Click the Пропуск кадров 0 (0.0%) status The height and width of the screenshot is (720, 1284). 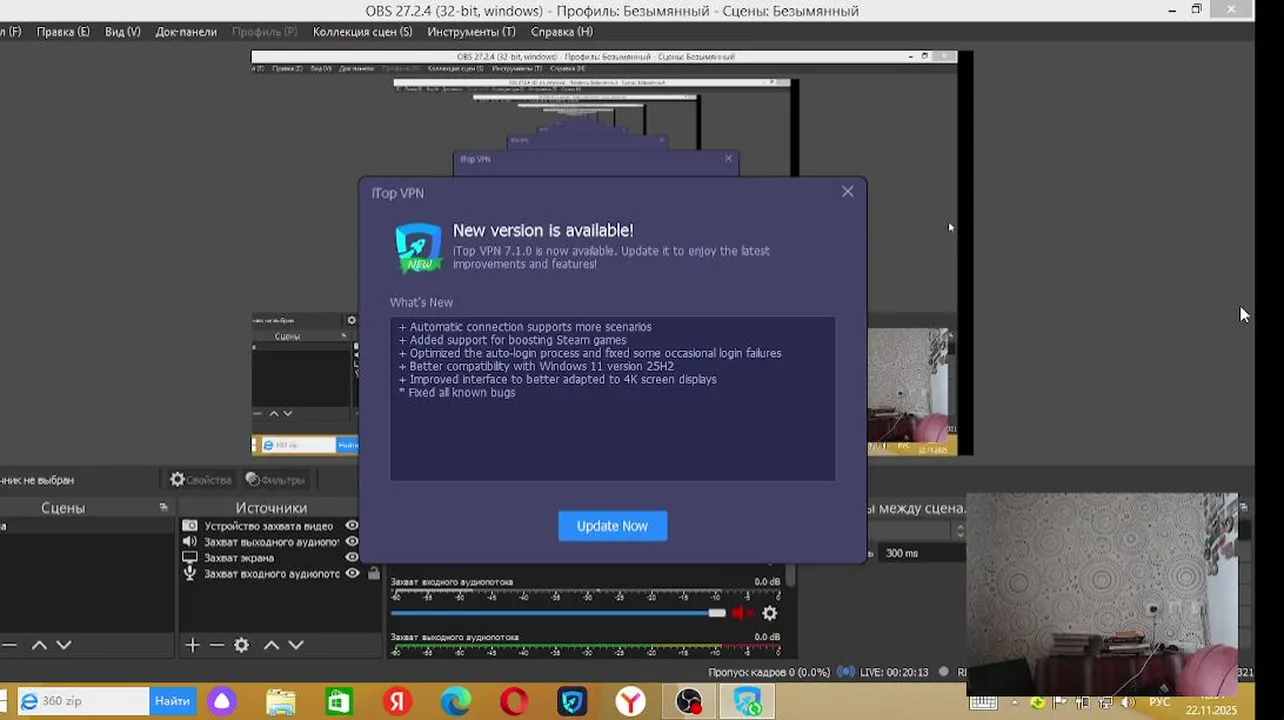pyautogui.click(x=769, y=672)
